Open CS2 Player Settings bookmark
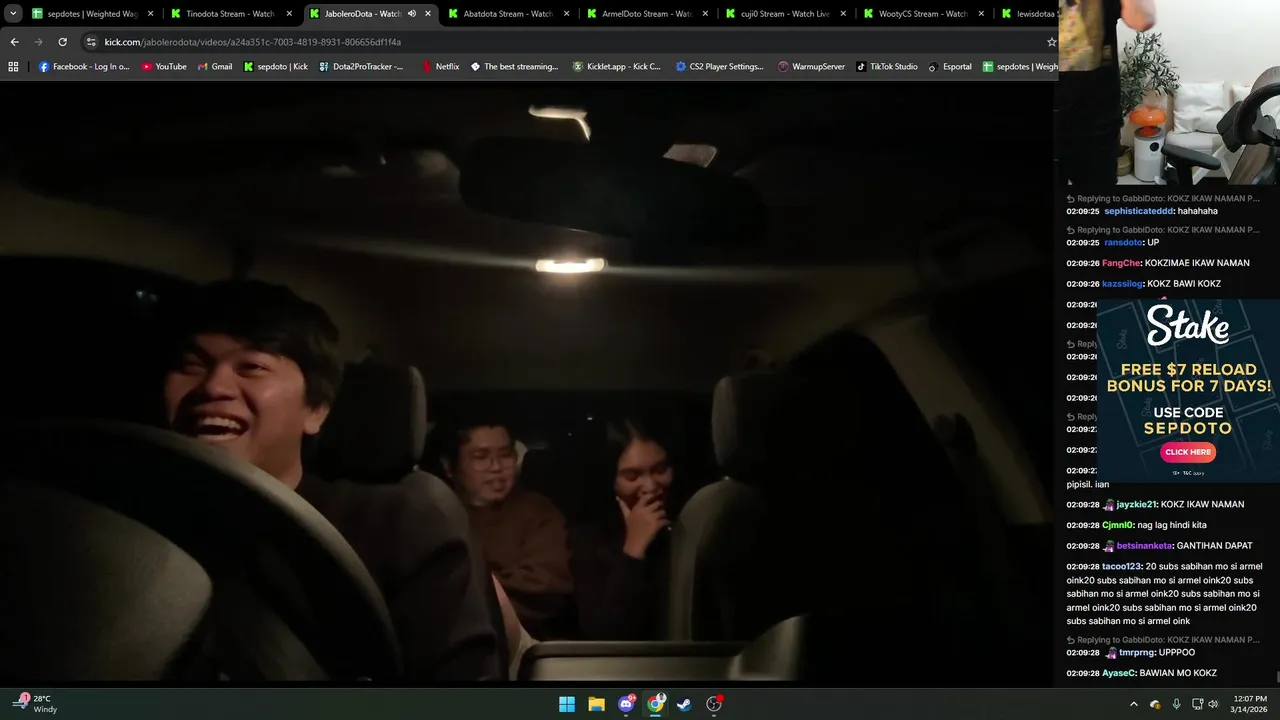This screenshot has width=1280, height=720. 719,67
